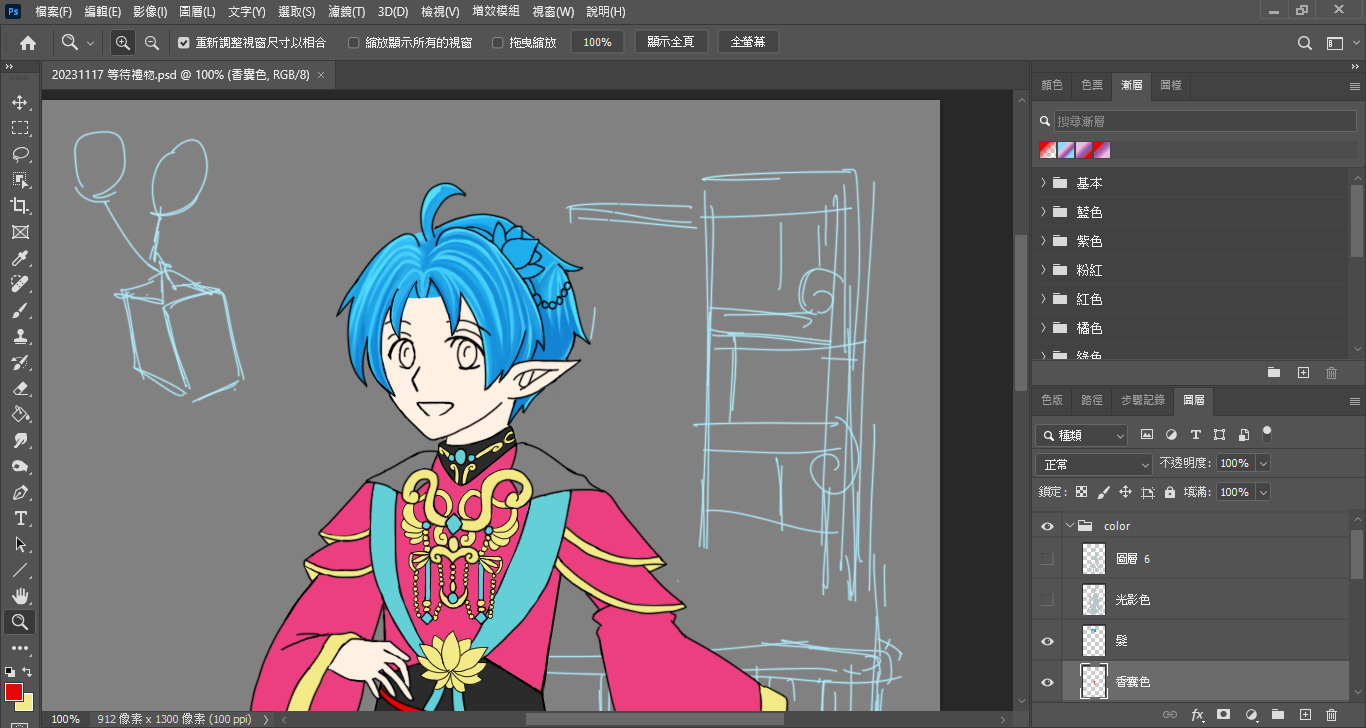Click the zoom out magnifier icon
1366x728 pixels.
(152, 43)
